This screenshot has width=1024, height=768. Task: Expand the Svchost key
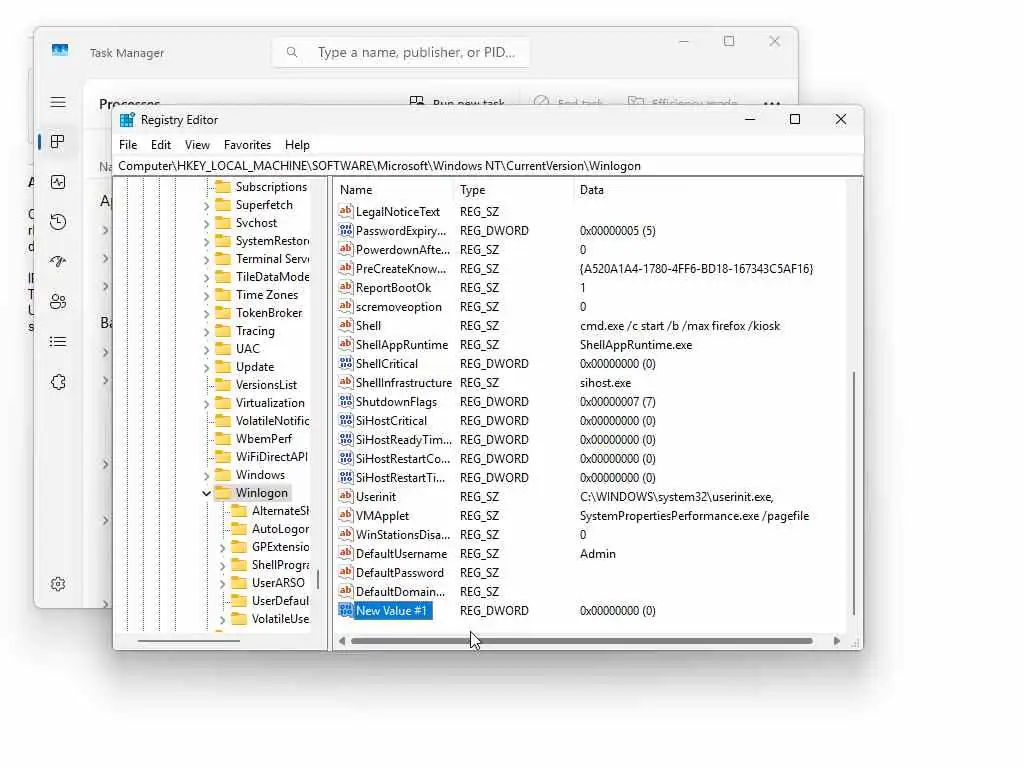tap(206, 223)
